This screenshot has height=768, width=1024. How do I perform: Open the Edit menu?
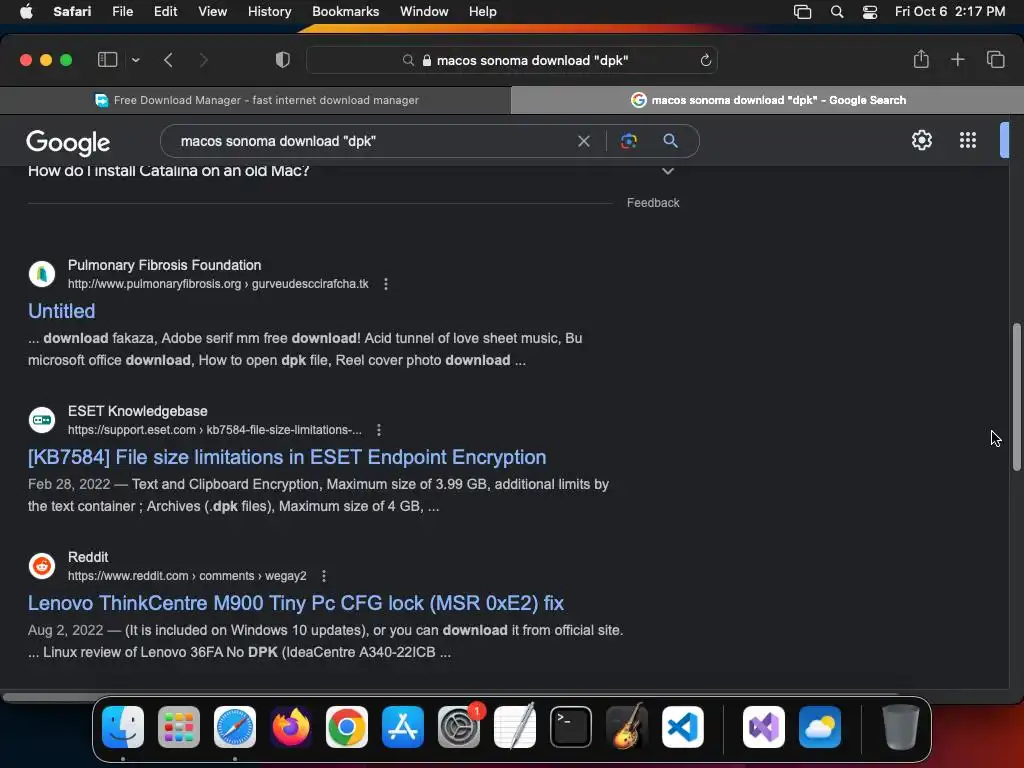(165, 11)
